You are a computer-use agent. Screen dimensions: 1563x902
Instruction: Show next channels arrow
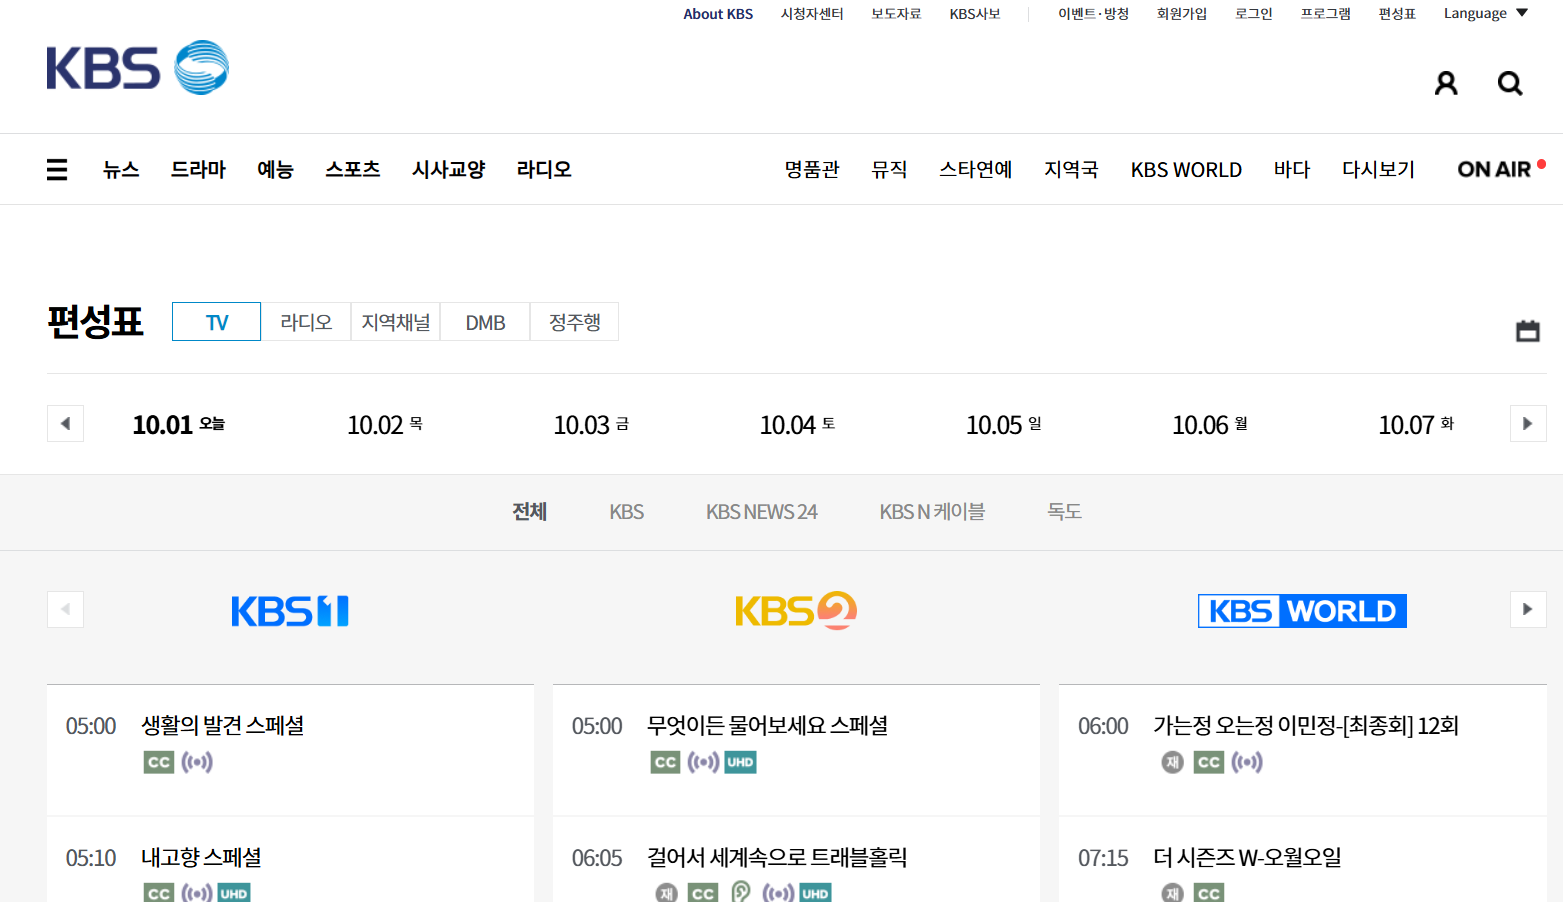(x=1528, y=609)
